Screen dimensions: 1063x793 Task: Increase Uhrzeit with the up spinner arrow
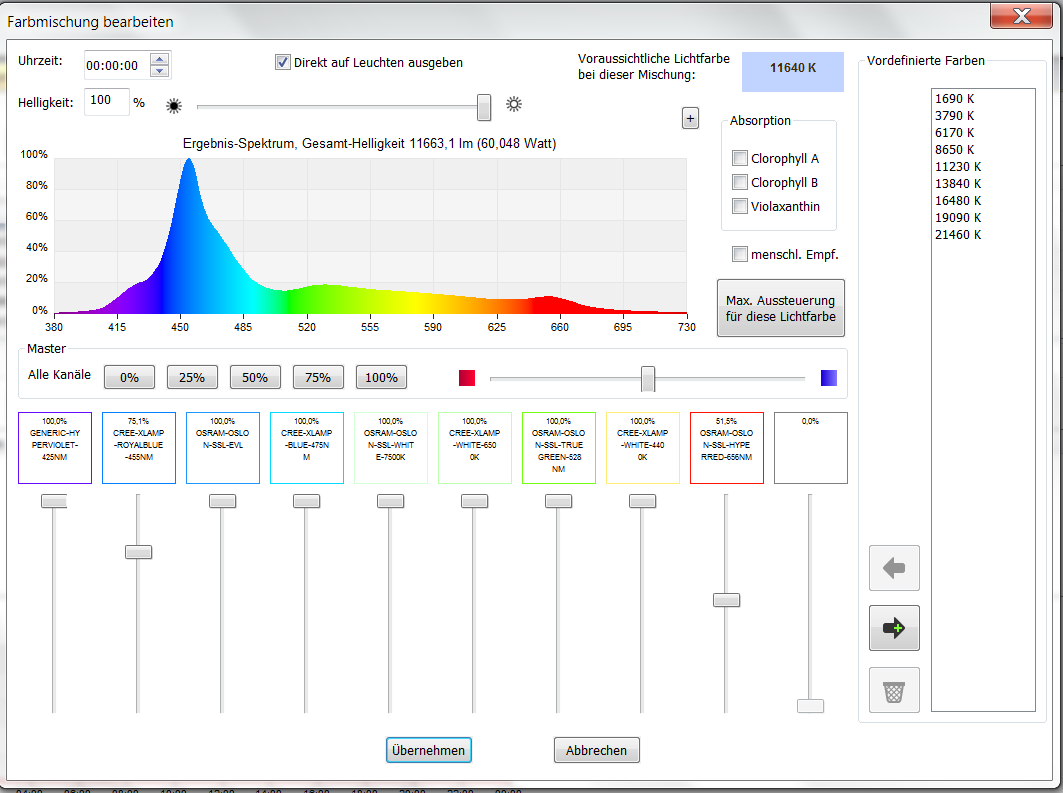(x=159, y=58)
